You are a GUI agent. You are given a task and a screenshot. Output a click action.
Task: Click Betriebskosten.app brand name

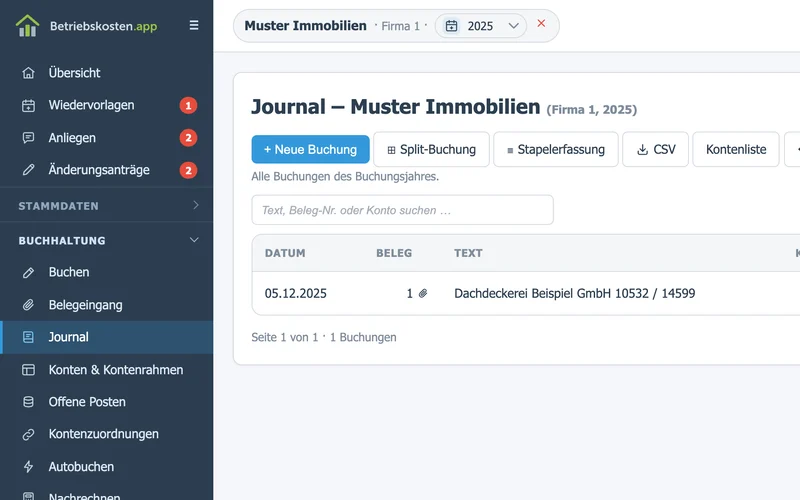pyautogui.click(x=104, y=26)
